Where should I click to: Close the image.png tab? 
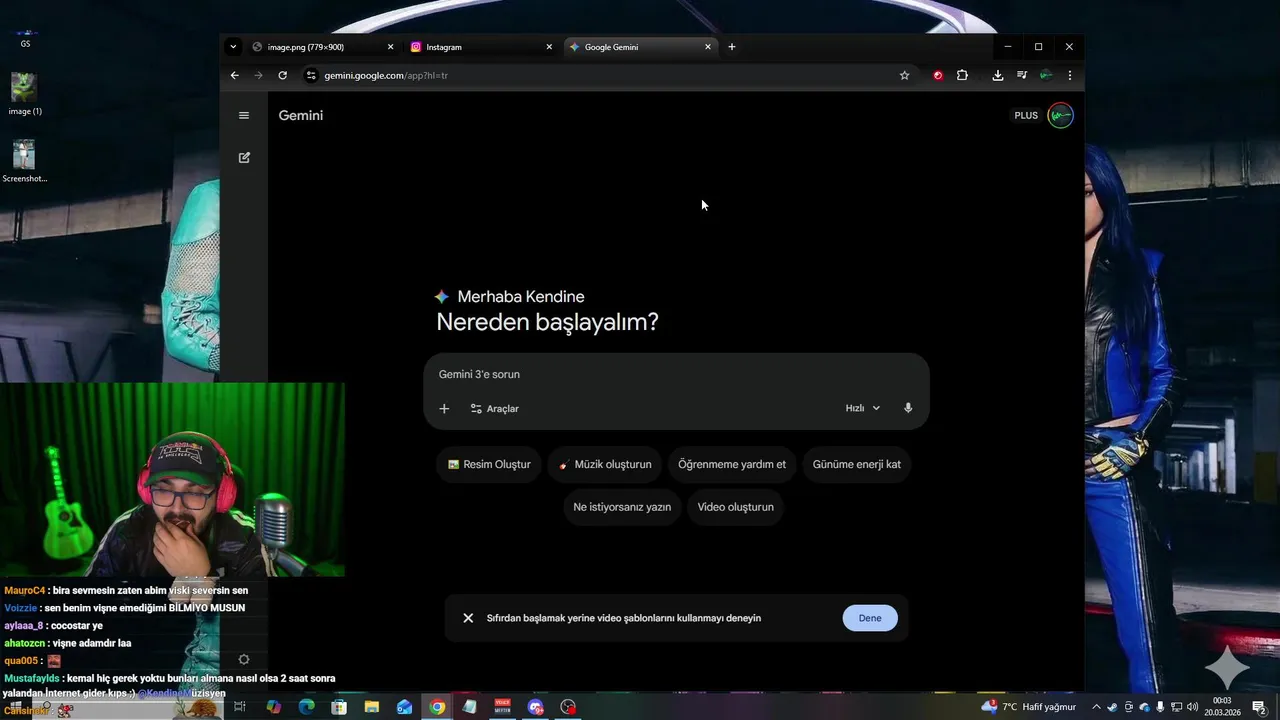tap(390, 47)
